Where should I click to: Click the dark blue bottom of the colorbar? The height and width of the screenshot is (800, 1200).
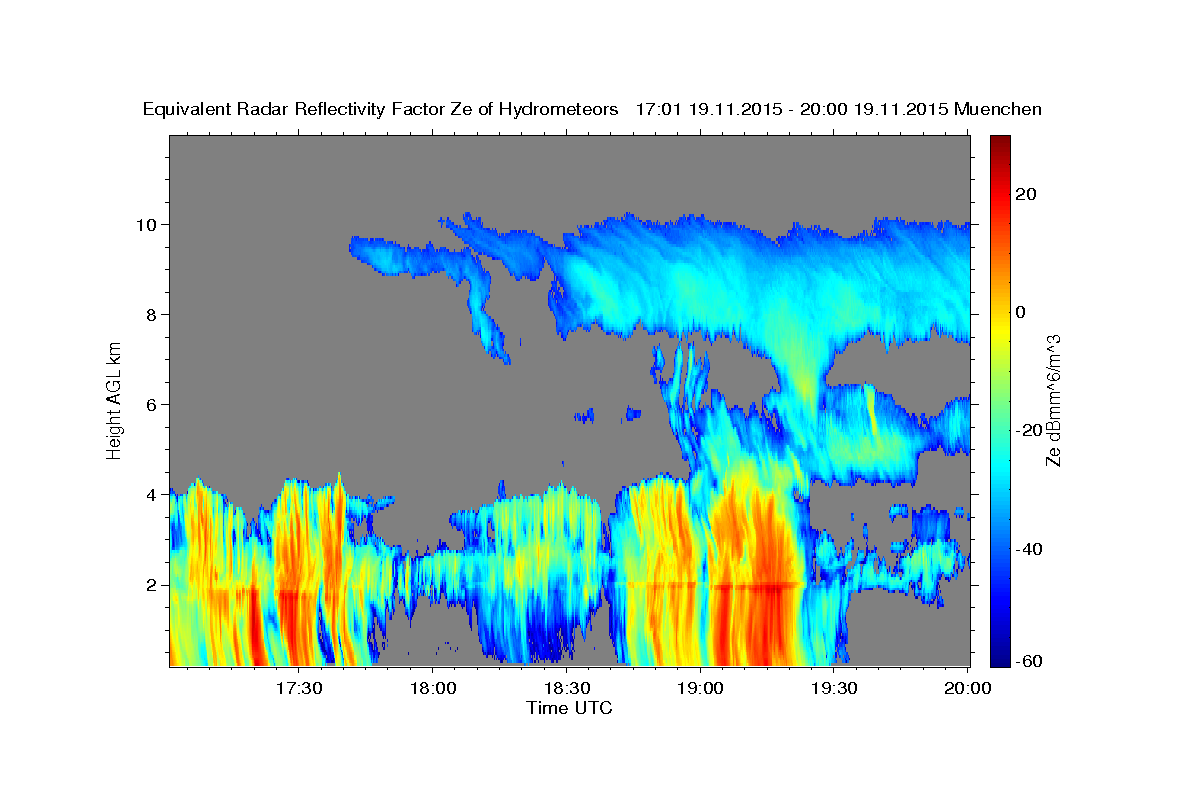pos(999,658)
